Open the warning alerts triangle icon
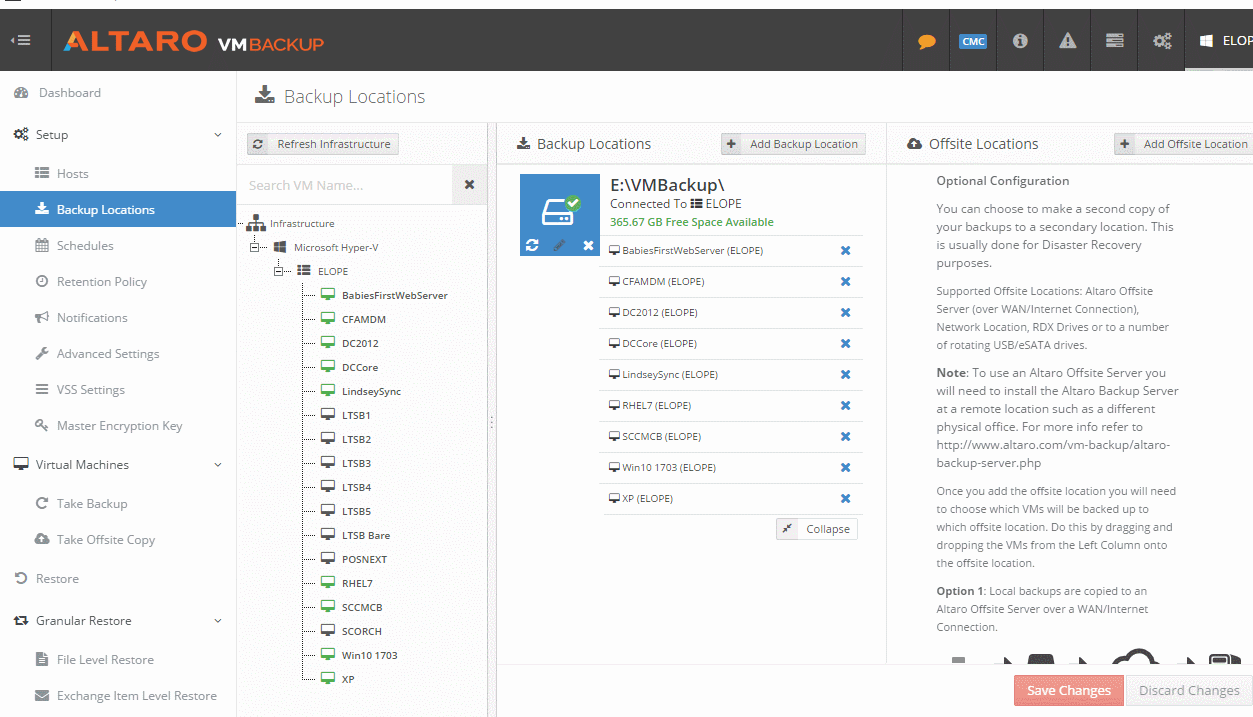 click(1067, 41)
